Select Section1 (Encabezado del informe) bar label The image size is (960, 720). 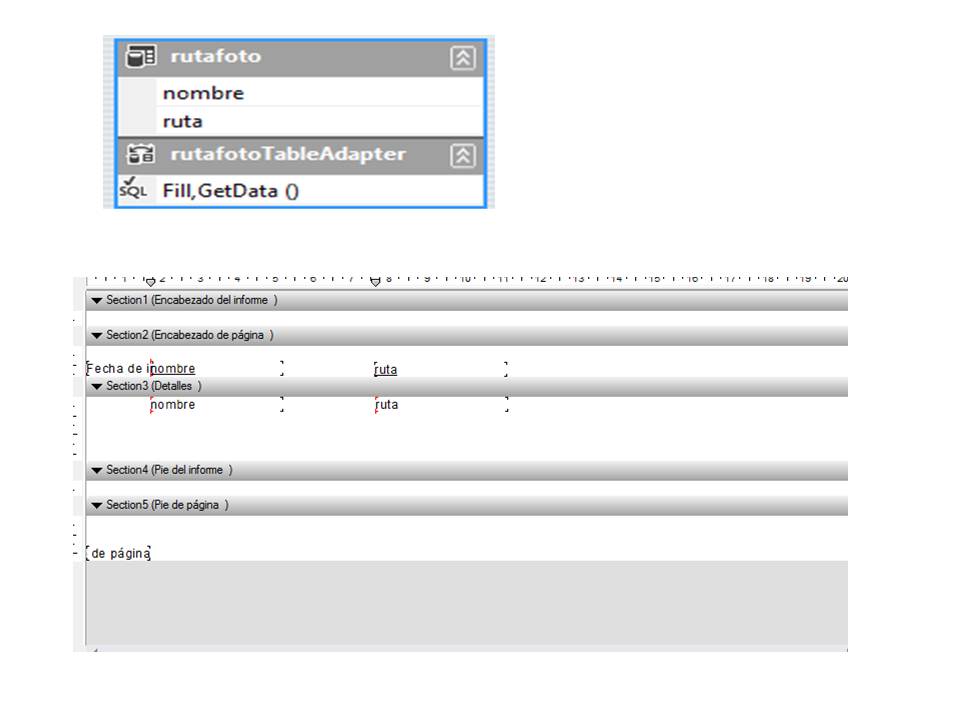[192, 300]
